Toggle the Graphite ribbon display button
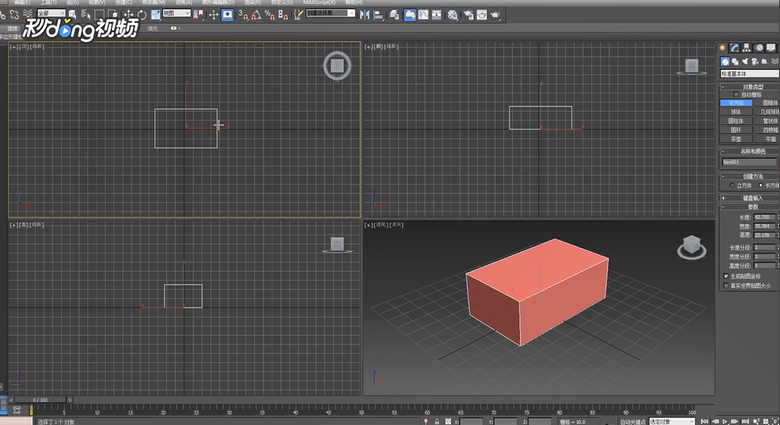Viewport: 780px width, 425px height. point(410,15)
